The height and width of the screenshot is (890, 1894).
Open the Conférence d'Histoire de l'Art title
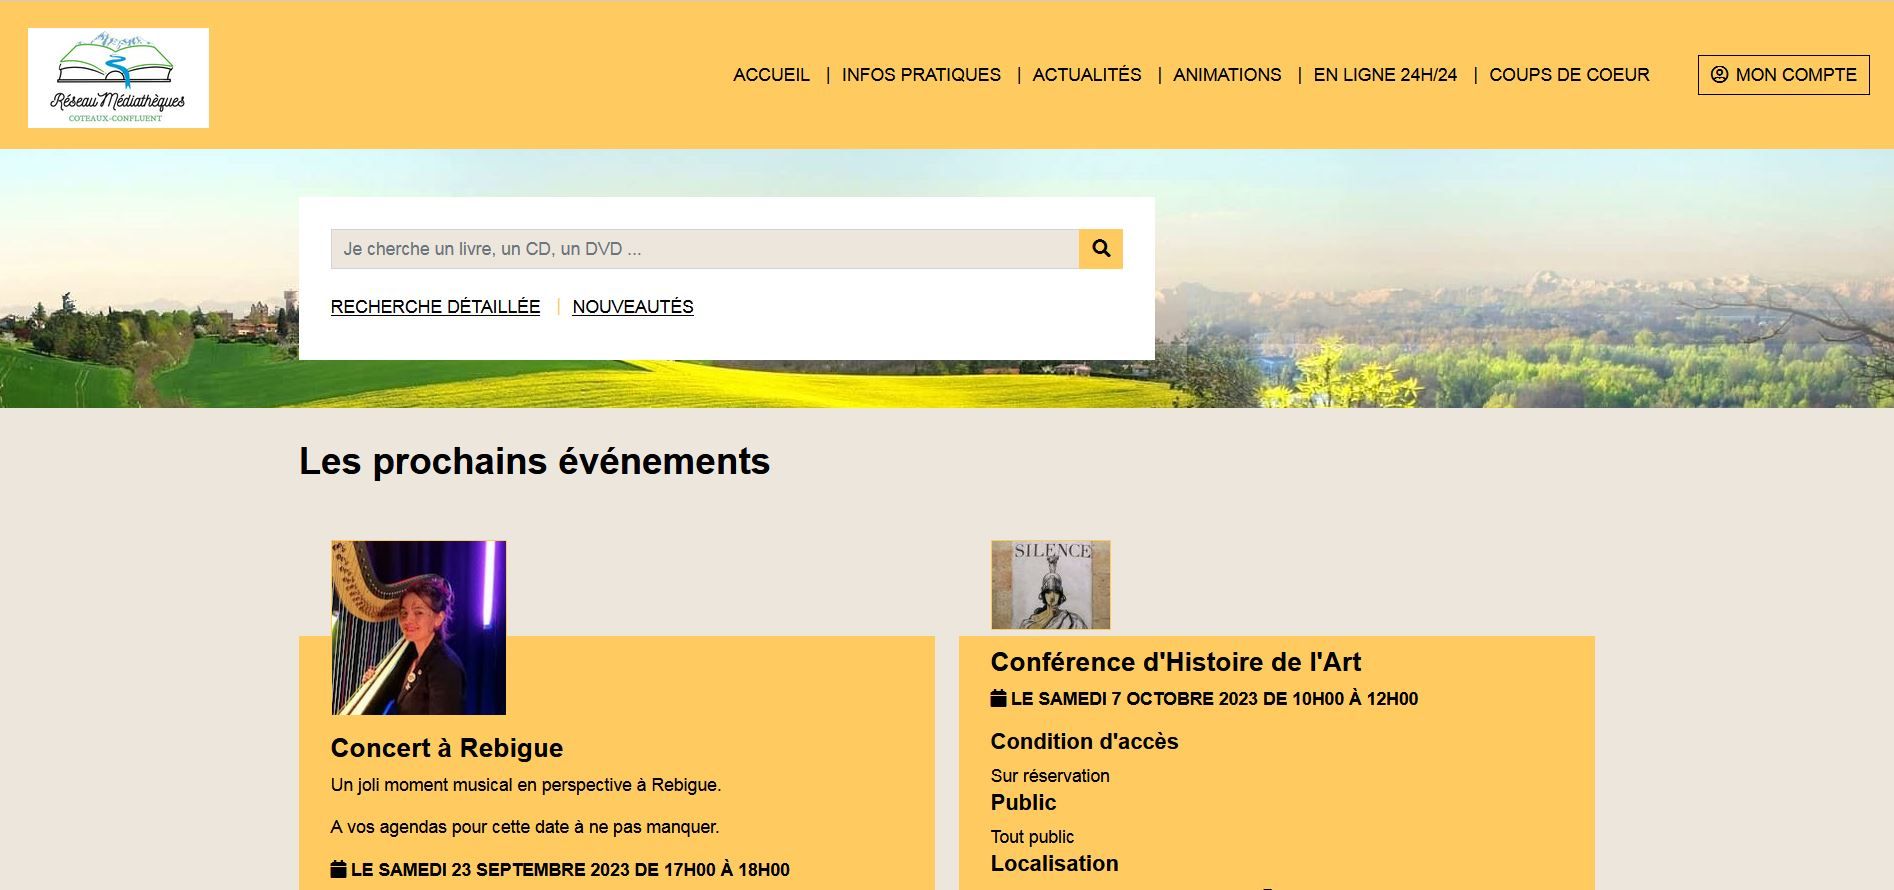[x=1176, y=662]
